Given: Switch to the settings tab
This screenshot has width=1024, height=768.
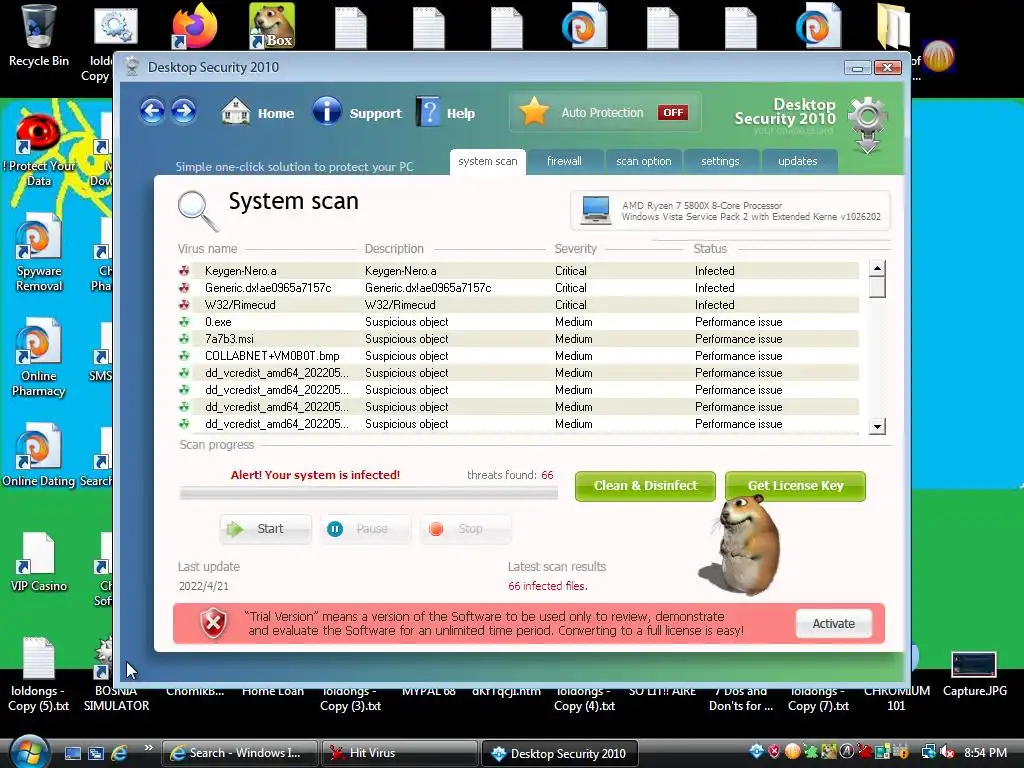Looking at the screenshot, I should coord(720,161).
